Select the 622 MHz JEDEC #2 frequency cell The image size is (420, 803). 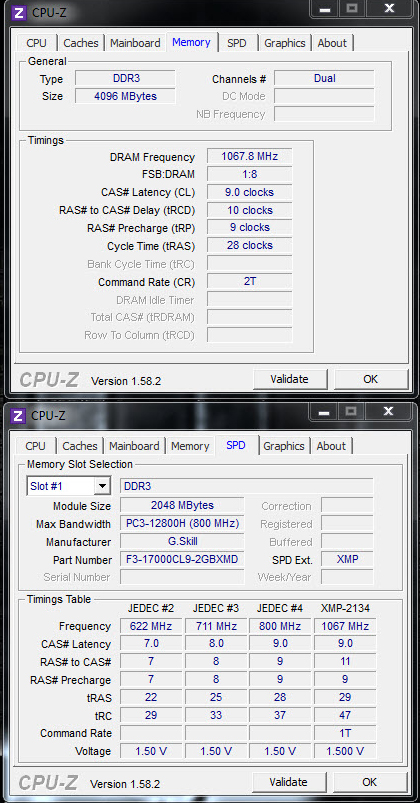(x=151, y=626)
